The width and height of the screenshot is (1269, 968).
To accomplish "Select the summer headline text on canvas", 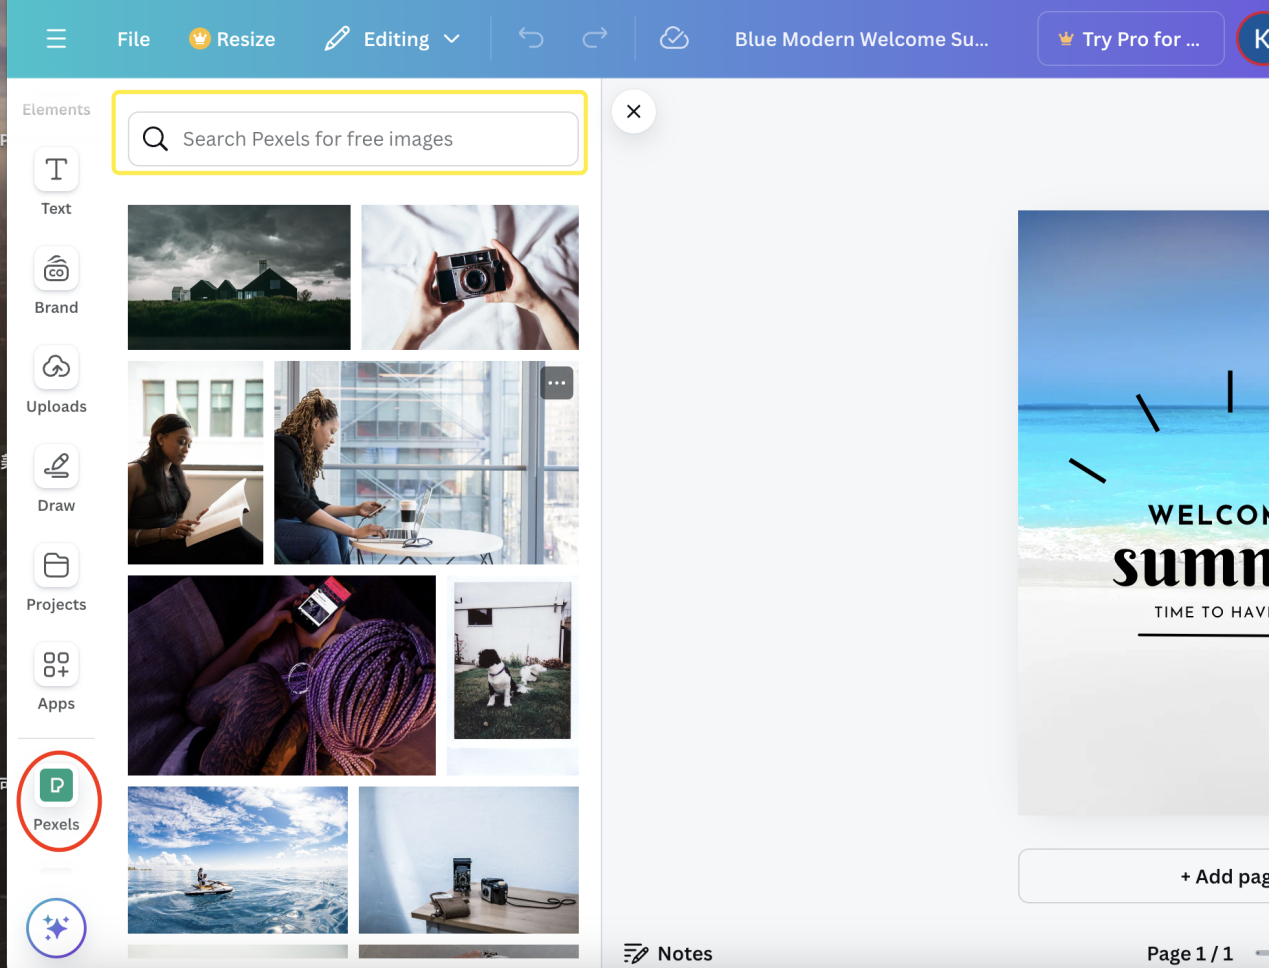I will click(1191, 565).
